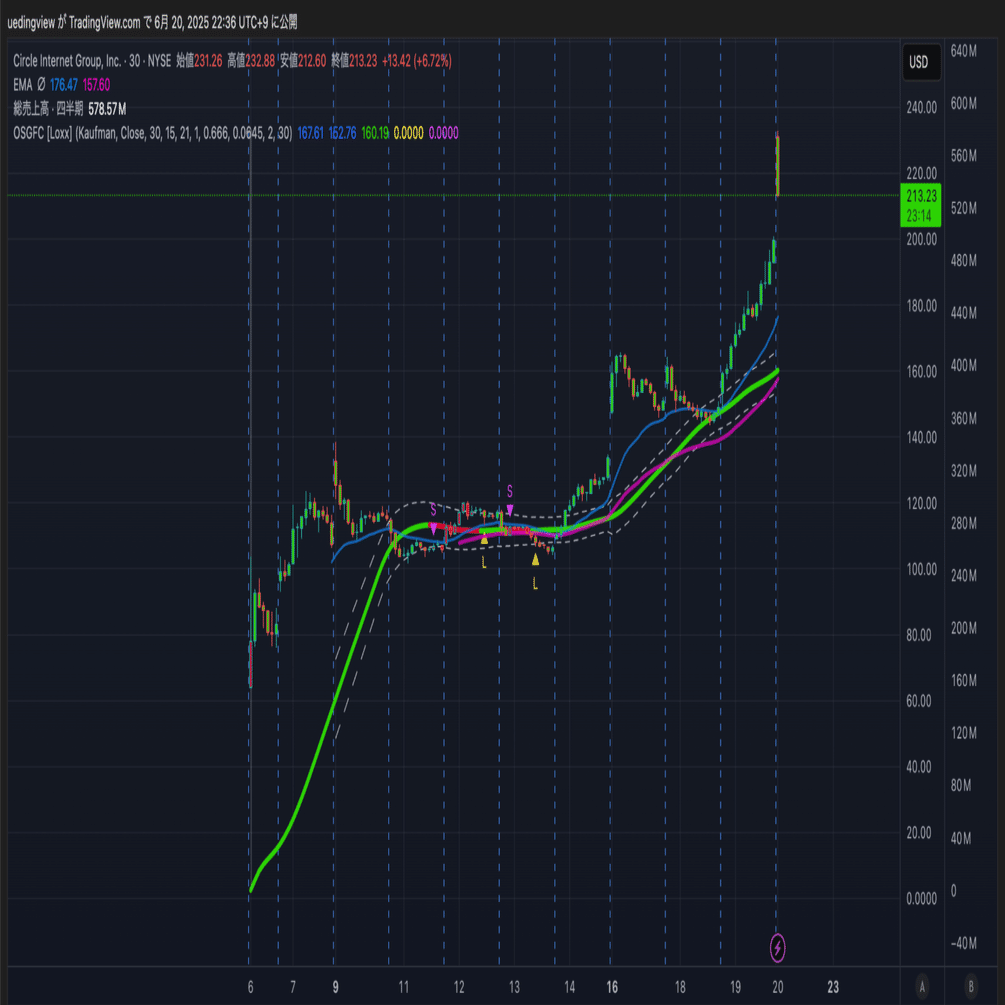Click the 640M volume axis label
1005x1005 pixels.
tap(963, 51)
